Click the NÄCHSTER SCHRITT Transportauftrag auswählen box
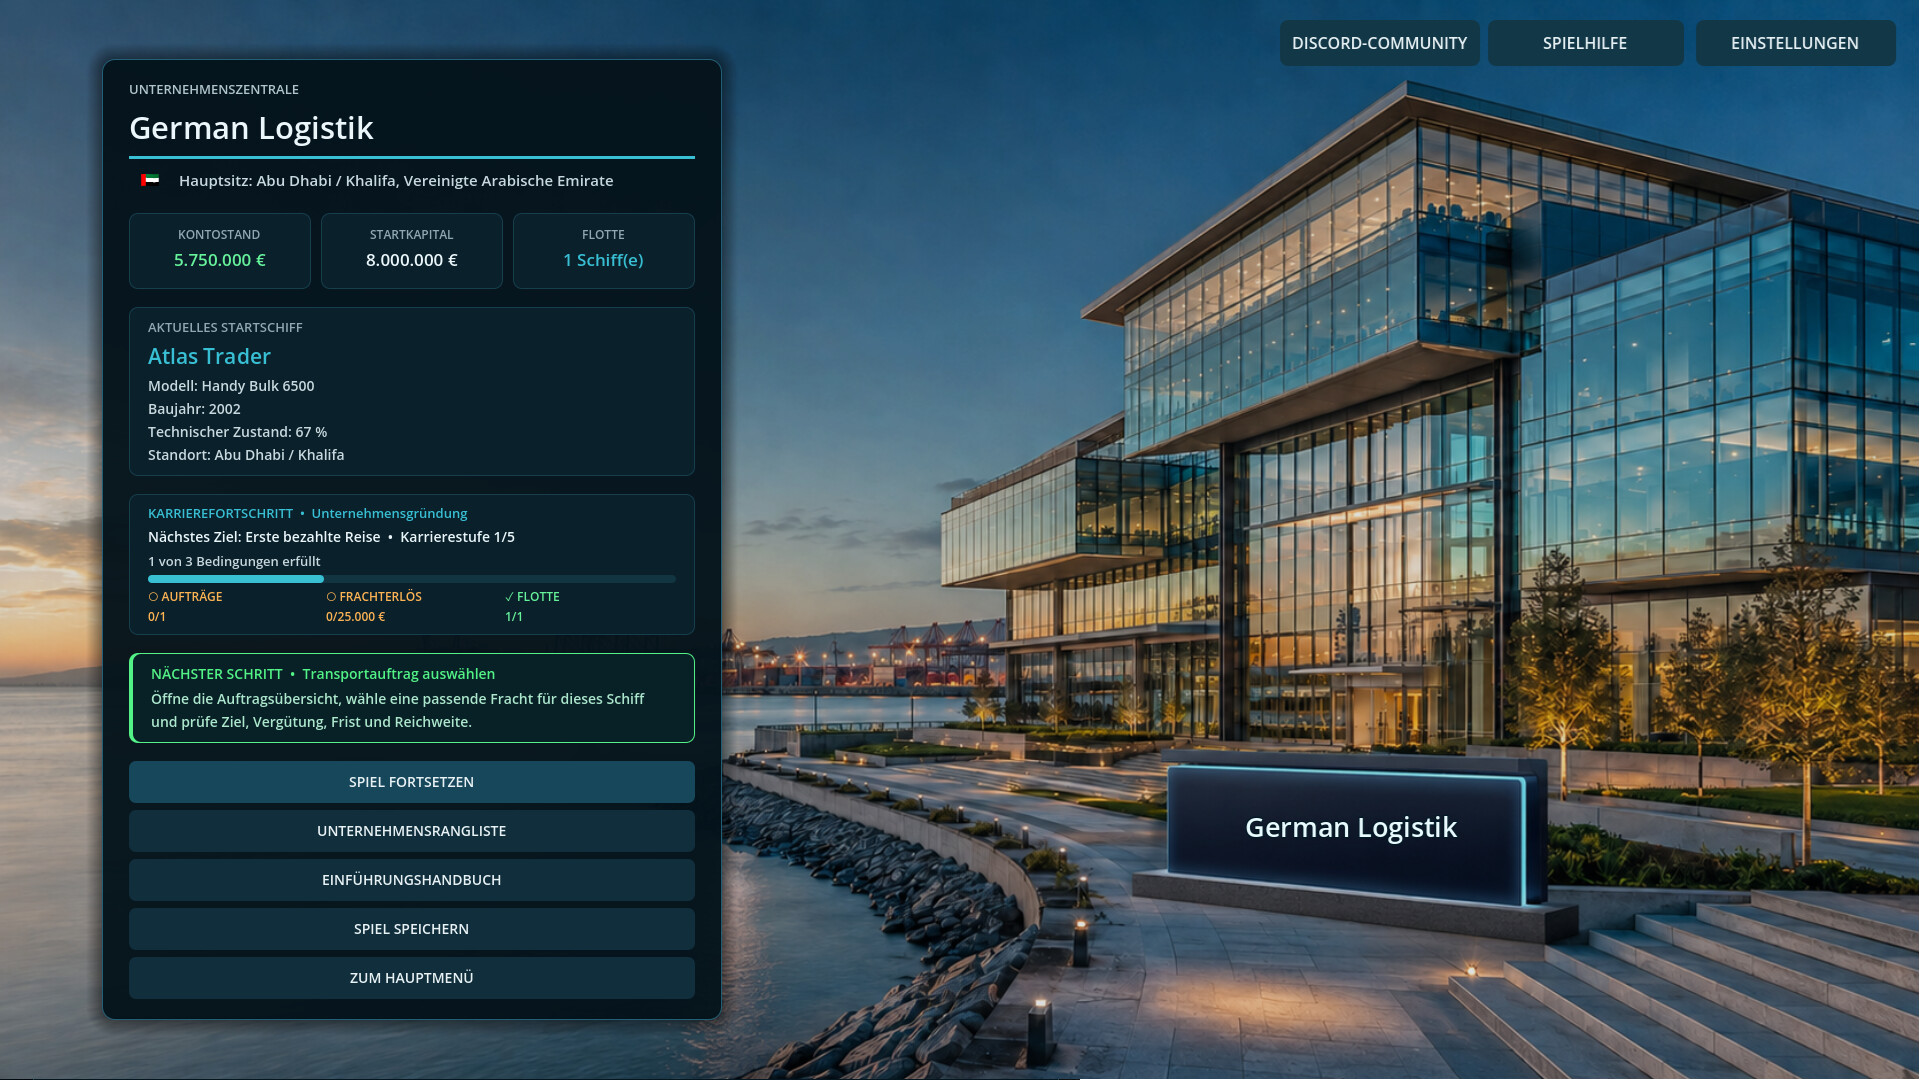1920x1080 pixels. [412, 698]
